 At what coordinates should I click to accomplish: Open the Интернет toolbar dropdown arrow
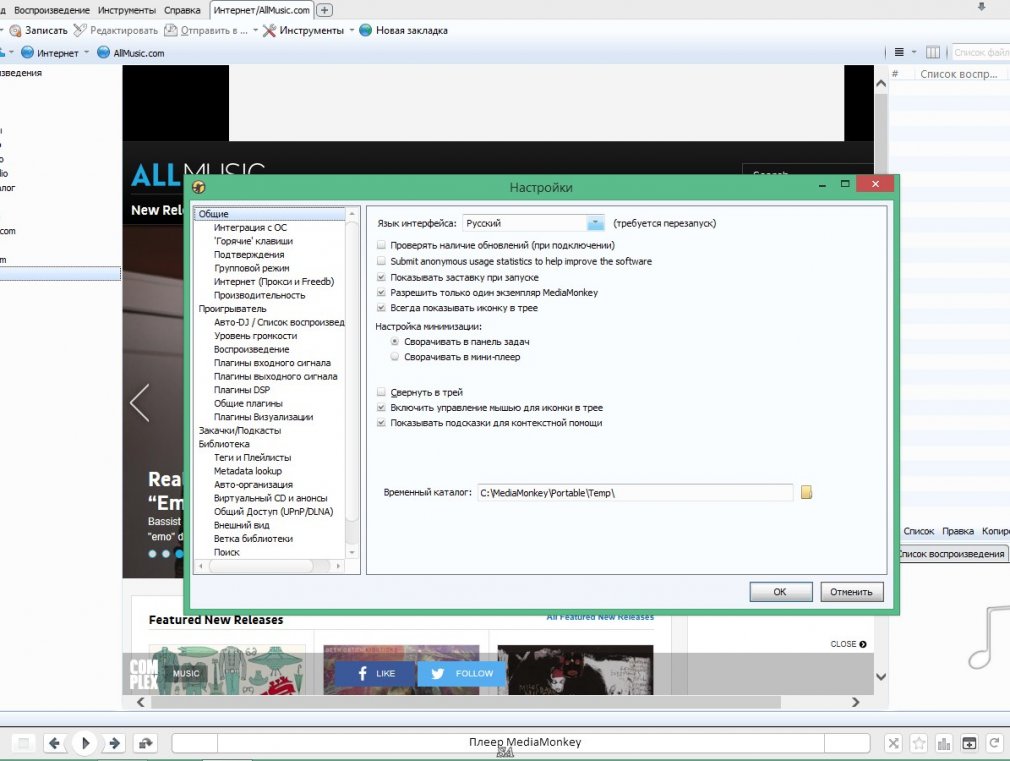[x=86, y=52]
